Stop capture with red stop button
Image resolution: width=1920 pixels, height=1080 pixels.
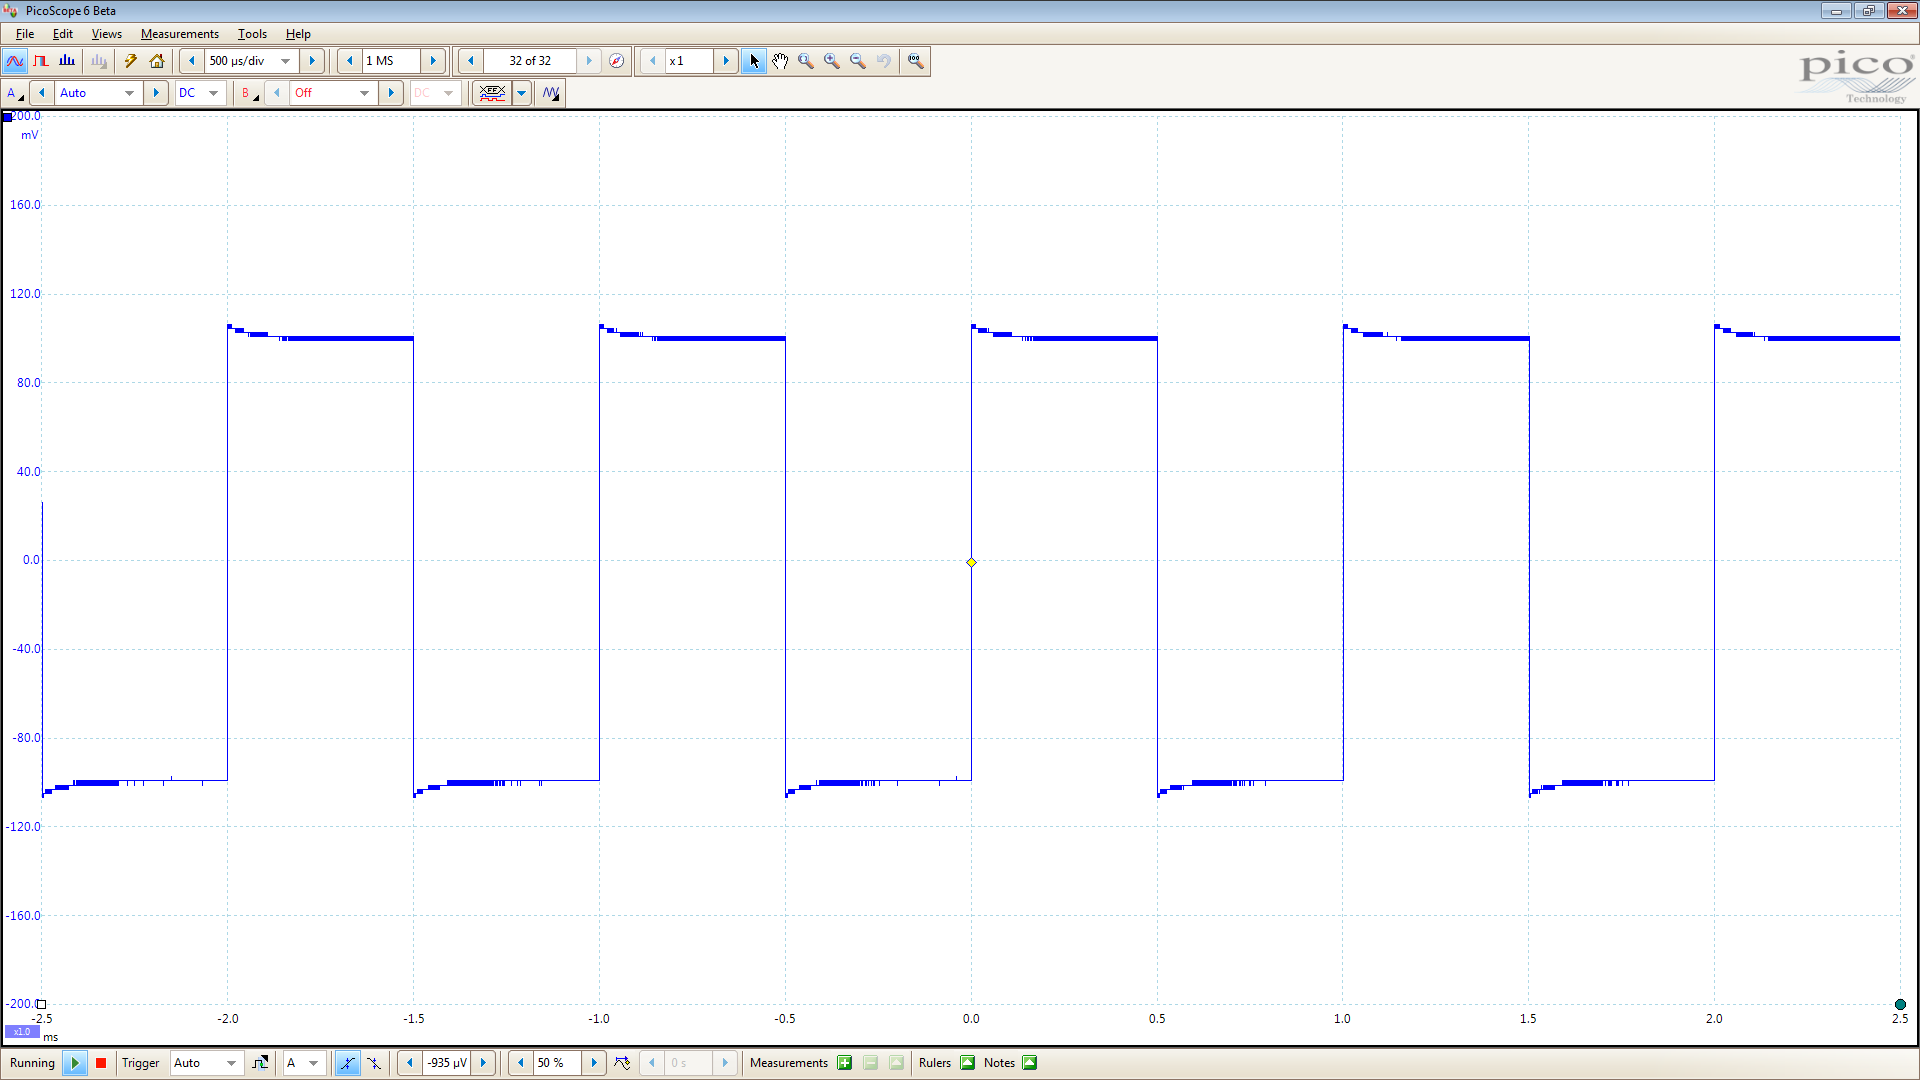(101, 1063)
